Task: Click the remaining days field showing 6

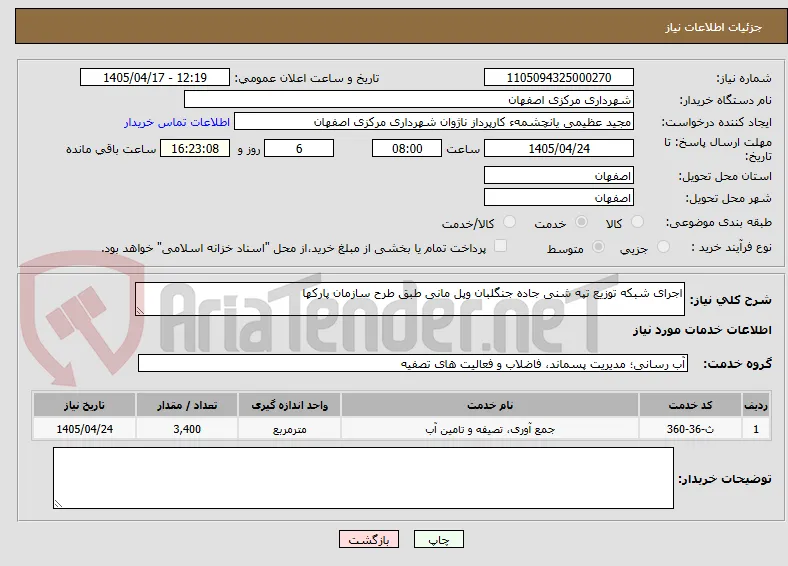Action: click(x=299, y=149)
